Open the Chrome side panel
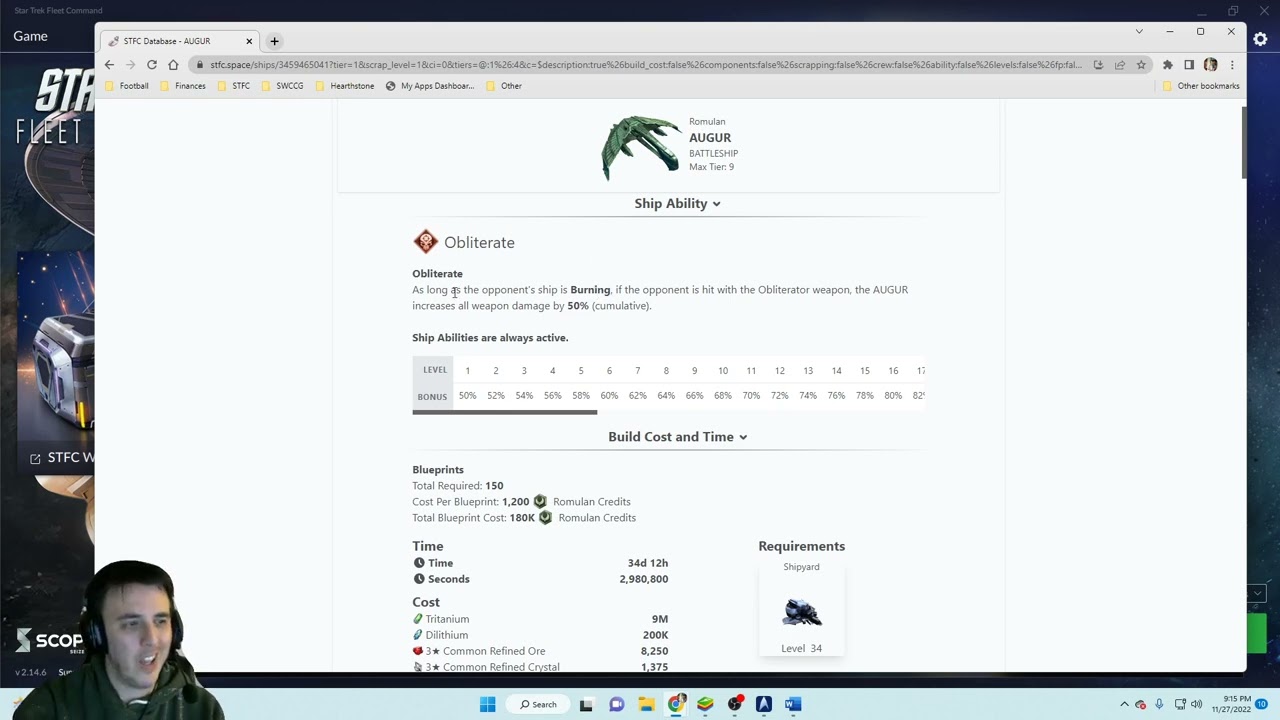 (x=1189, y=65)
